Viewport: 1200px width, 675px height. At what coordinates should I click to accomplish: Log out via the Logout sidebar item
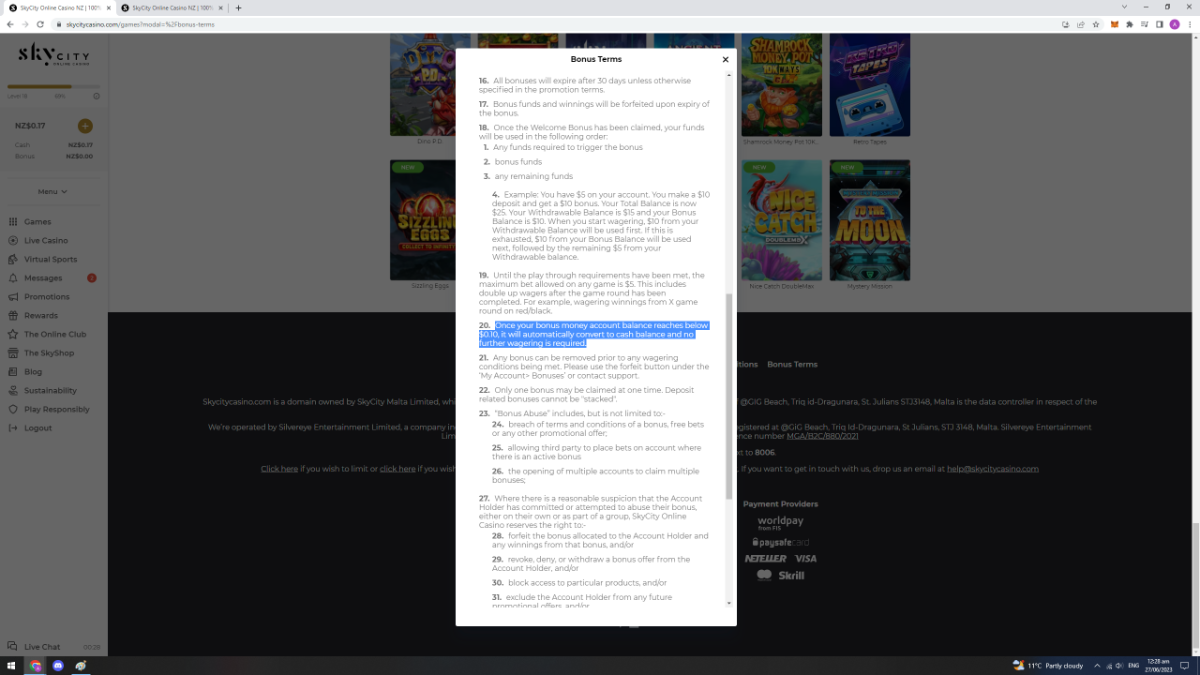[37, 428]
